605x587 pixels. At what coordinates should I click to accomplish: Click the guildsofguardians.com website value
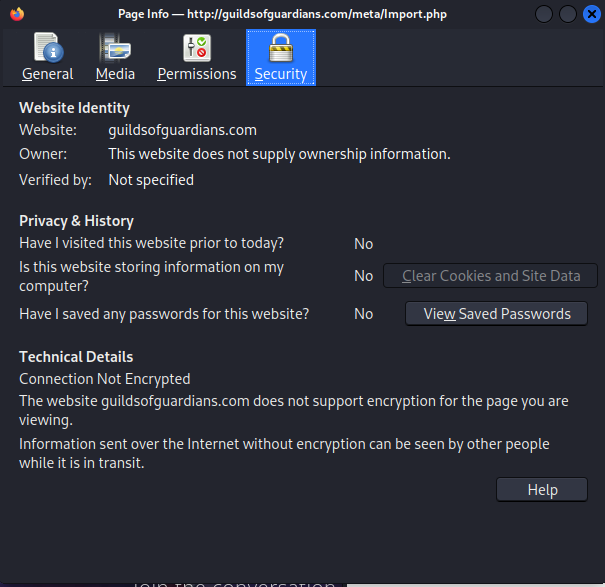pos(182,130)
